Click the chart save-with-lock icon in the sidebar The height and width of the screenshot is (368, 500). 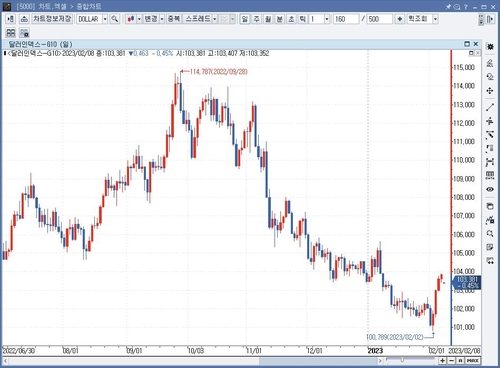490,220
